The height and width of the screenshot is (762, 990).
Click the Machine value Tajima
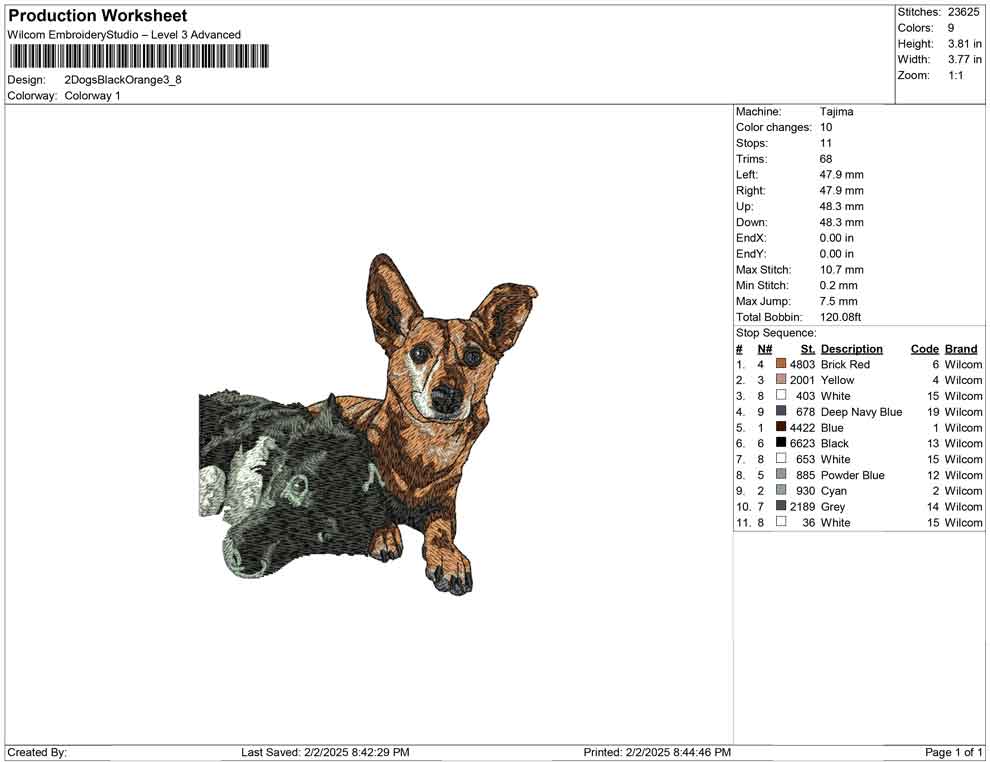[837, 112]
